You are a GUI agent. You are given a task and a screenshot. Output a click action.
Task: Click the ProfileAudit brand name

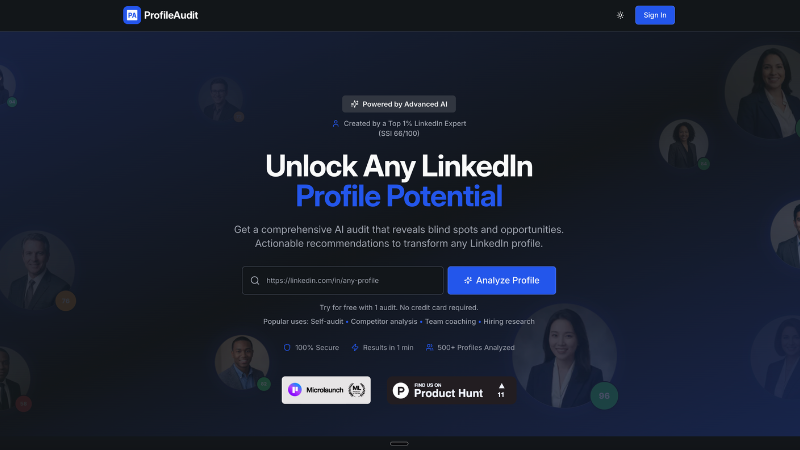tap(171, 15)
